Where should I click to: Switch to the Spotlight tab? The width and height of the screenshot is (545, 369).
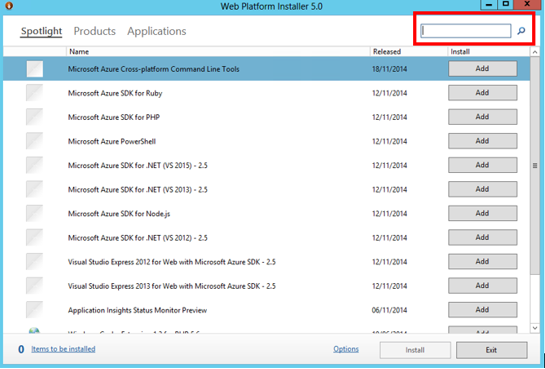[41, 31]
